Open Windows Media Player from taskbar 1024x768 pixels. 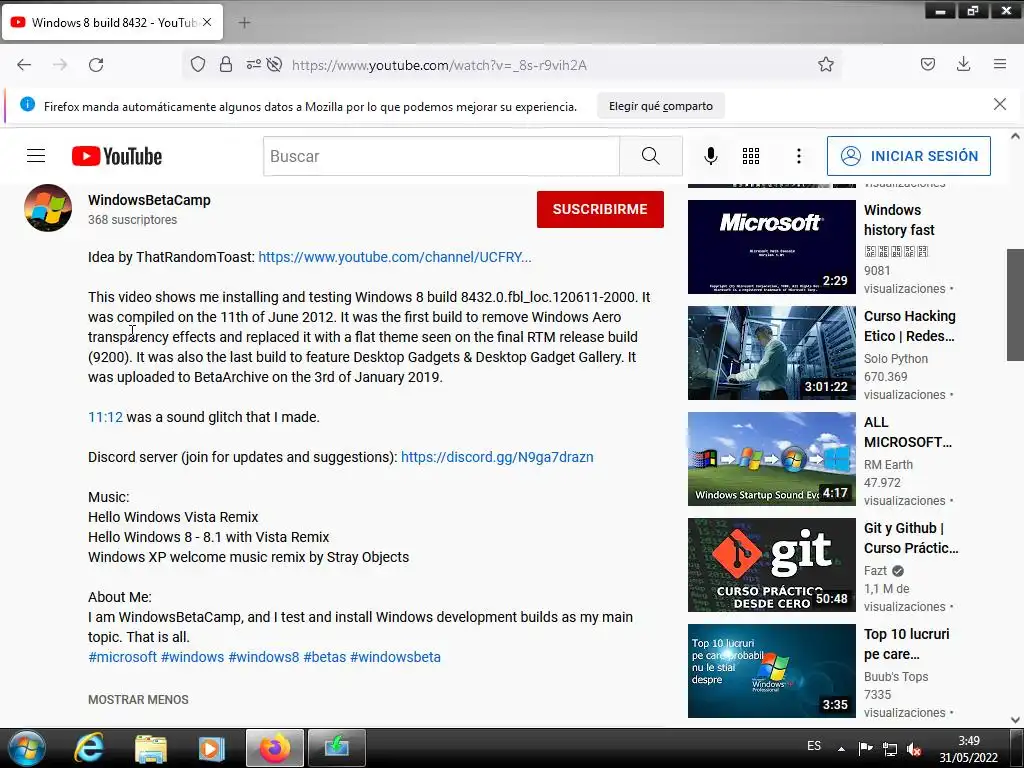tap(211, 748)
